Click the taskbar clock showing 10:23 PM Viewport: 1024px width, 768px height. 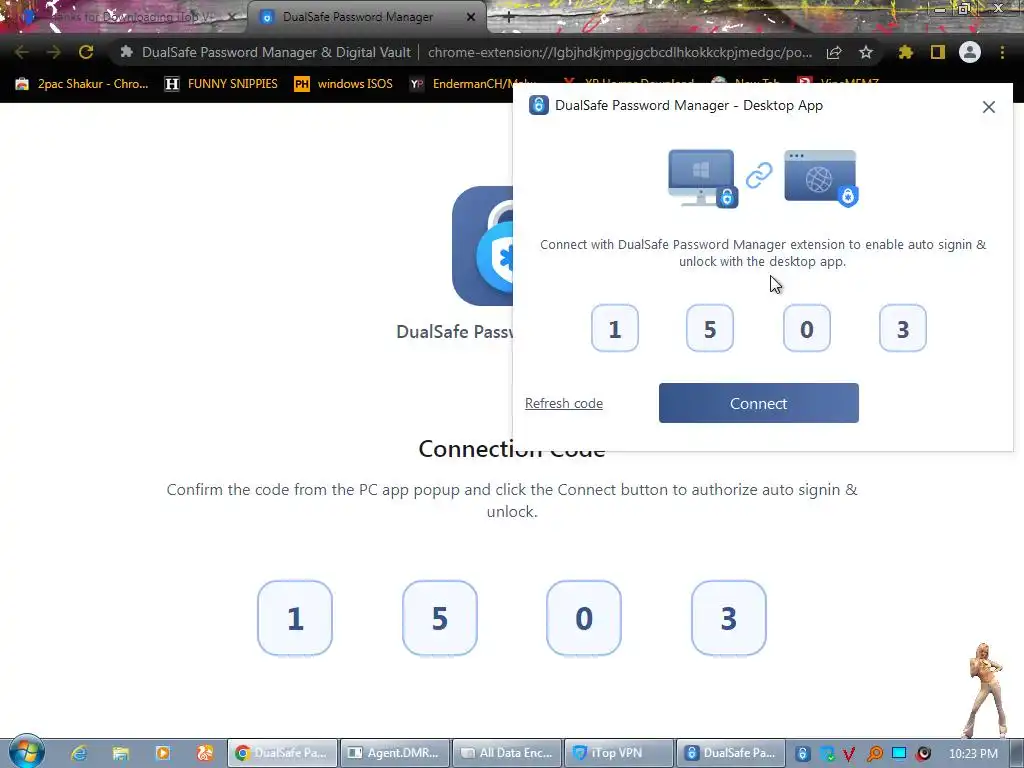[973, 754]
